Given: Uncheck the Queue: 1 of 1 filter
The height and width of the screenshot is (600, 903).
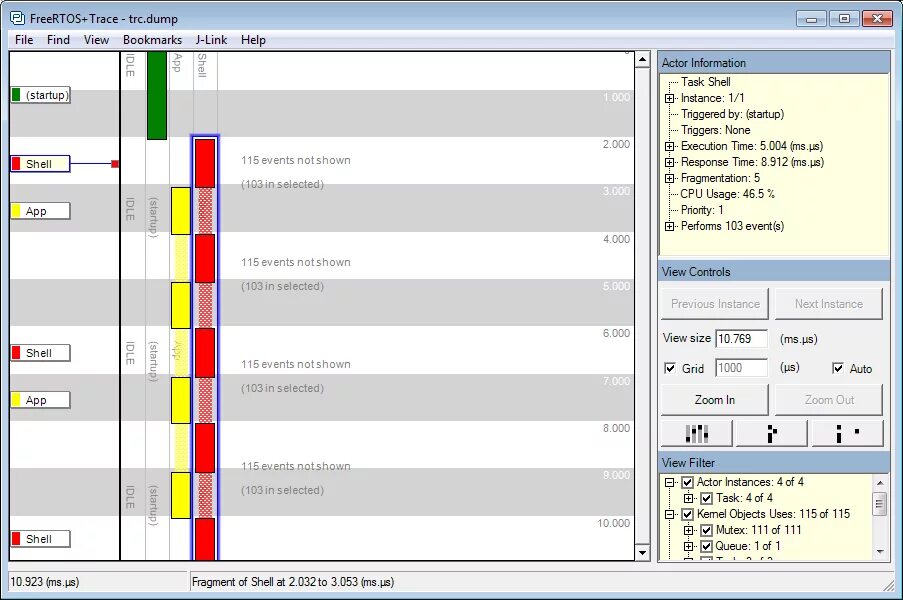Looking at the screenshot, I should (x=707, y=546).
